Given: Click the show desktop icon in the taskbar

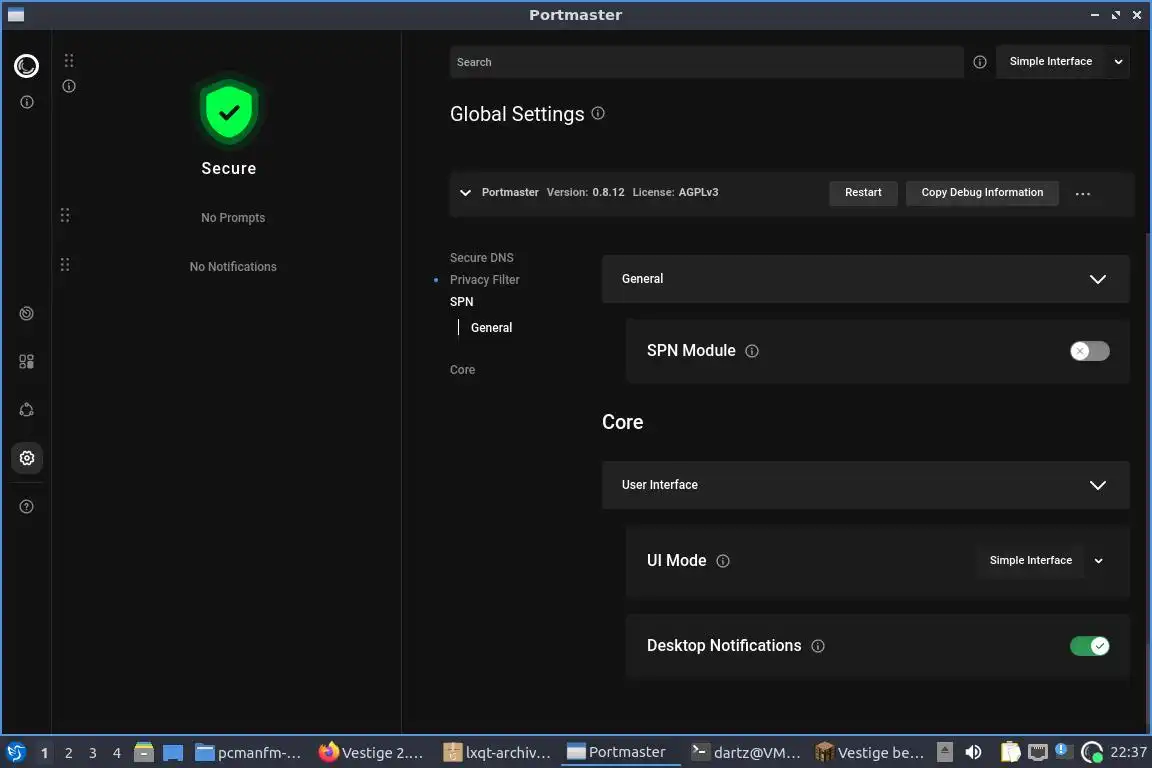Looking at the screenshot, I should [x=173, y=753].
